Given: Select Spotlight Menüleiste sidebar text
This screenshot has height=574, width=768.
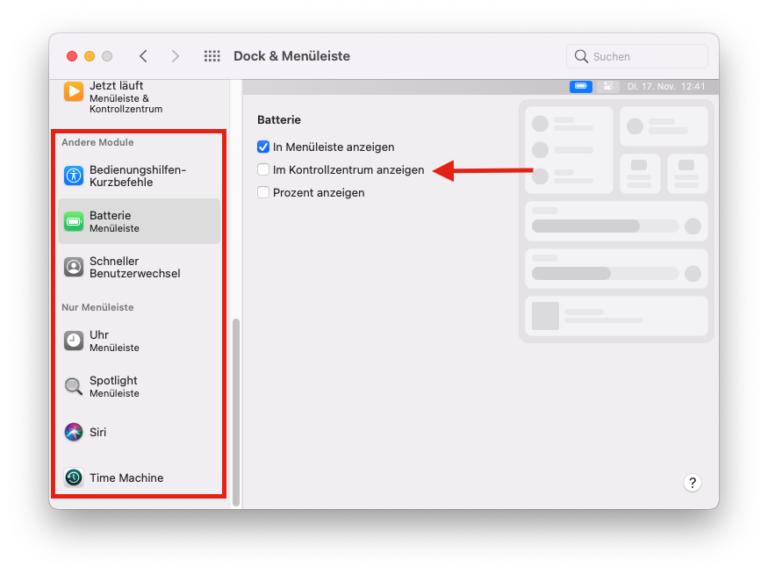Looking at the screenshot, I should (x=114, y=386).
